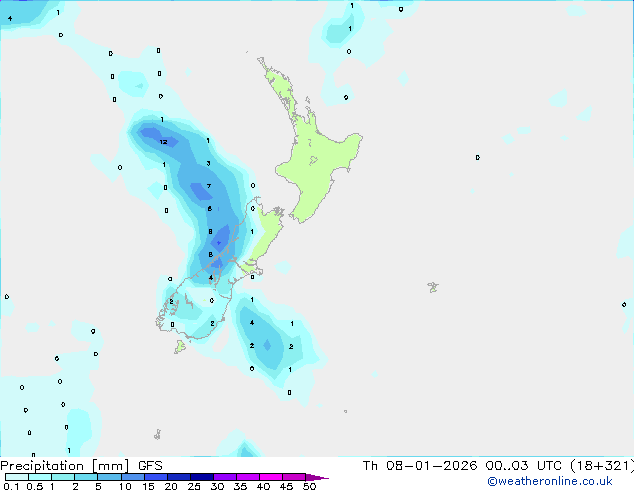Viewport: 634px width, 490px height.
Task: Click the legend label '25'
Action: tap(194, 486)
